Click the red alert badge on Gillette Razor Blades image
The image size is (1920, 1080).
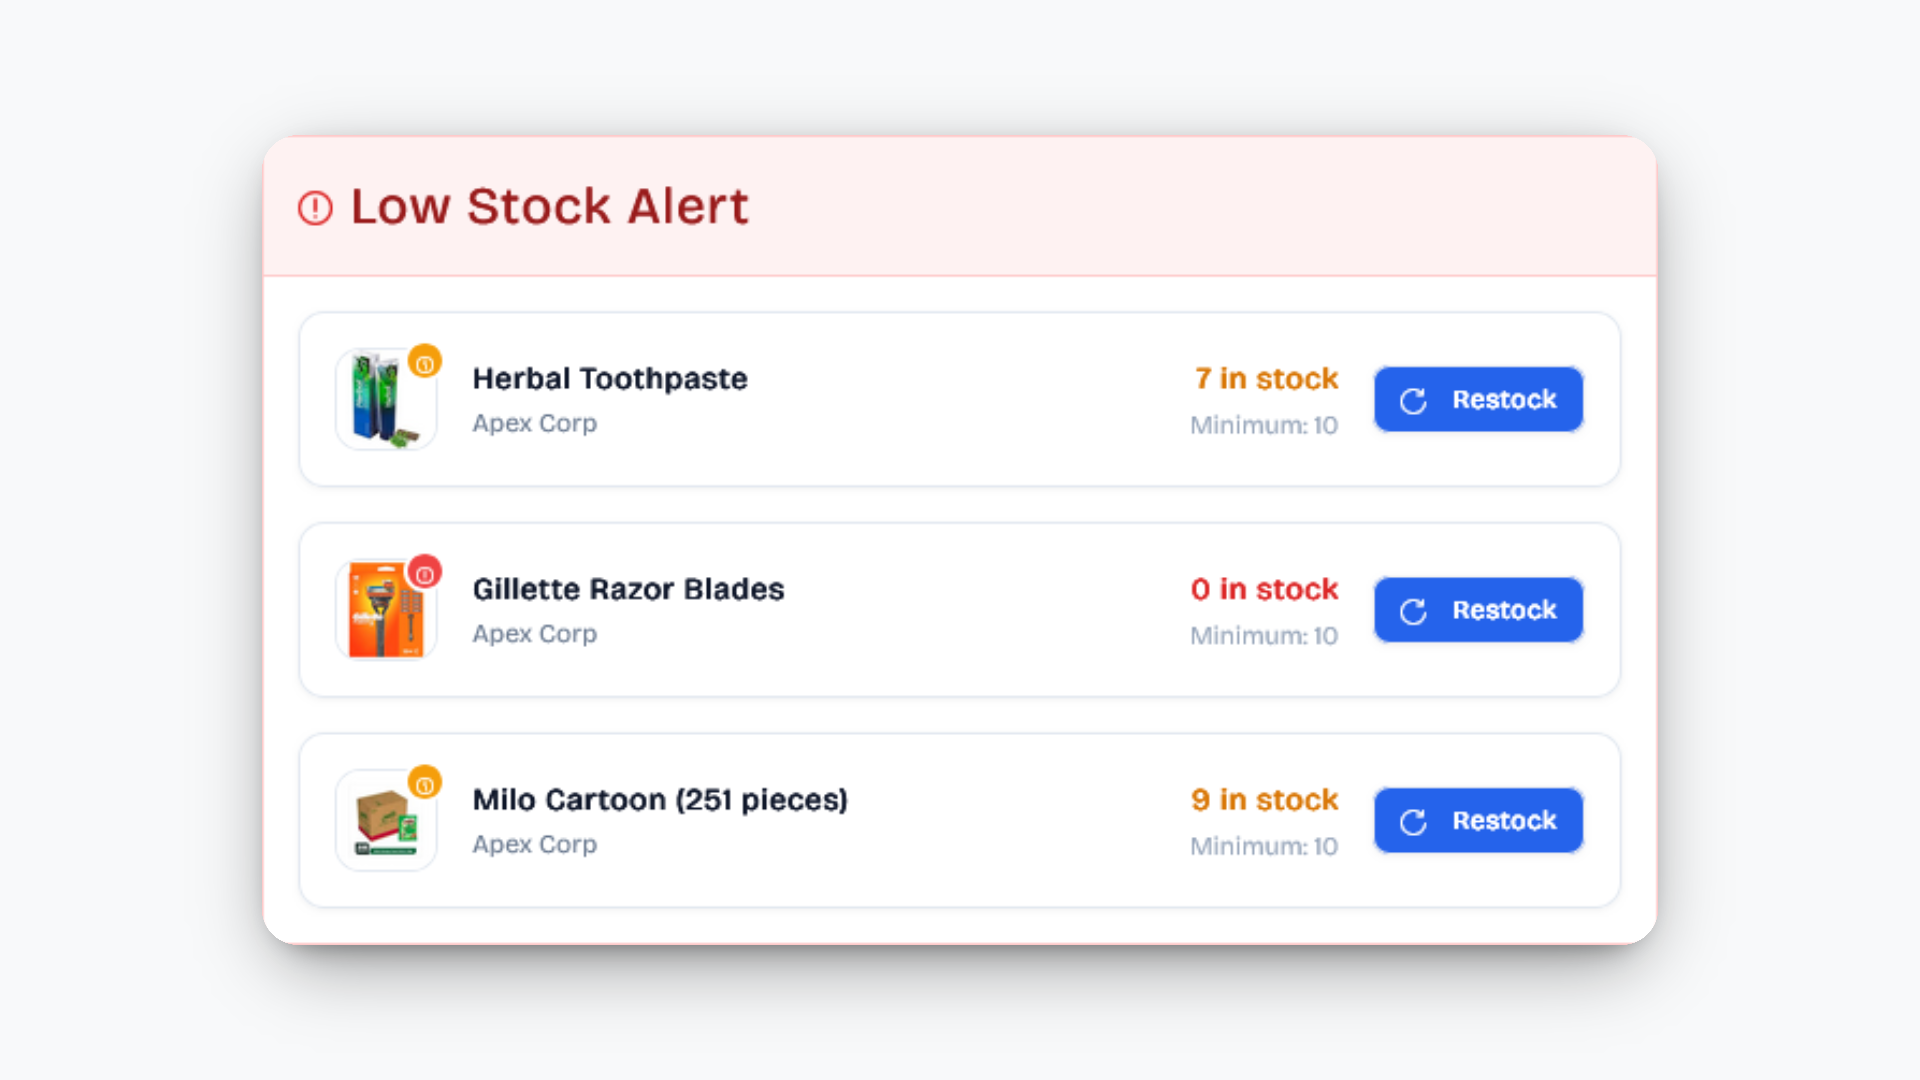click(x=427, y=573)
